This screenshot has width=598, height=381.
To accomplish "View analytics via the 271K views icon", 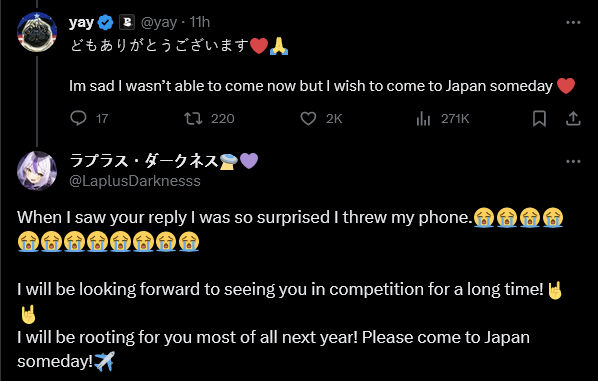I will [x=423, y=119].
